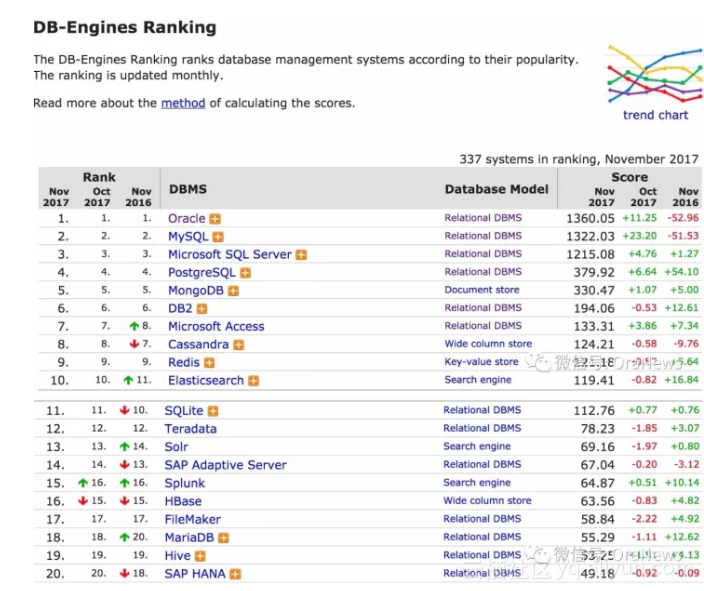Open the FileMaker link

point(193,520)
